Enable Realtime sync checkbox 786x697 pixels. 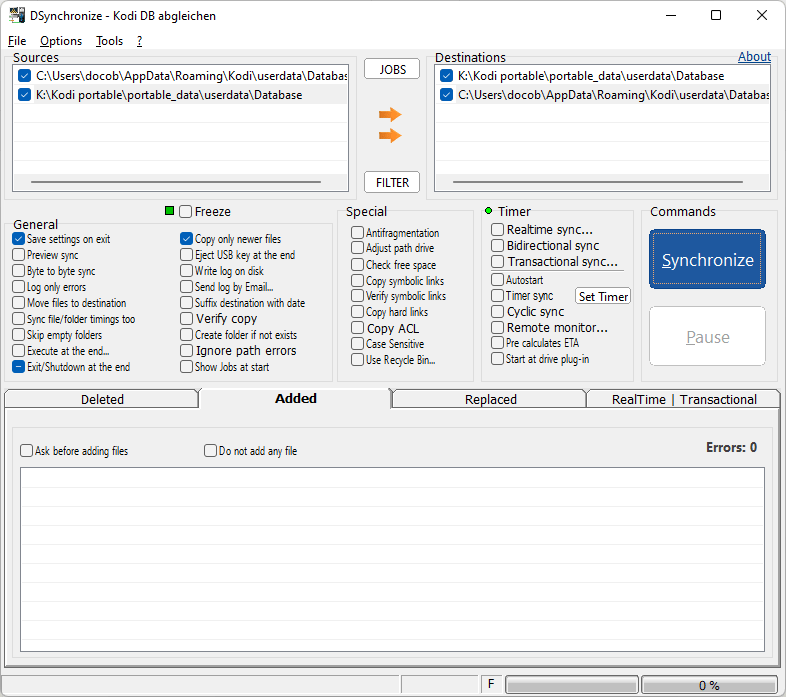click(x=497, y=230)
